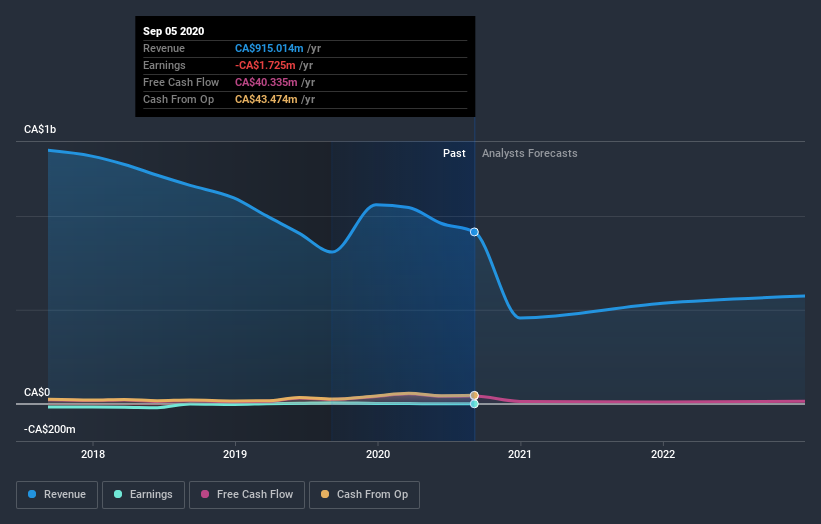The image size is (821, 524).
Task: Click the -CA$200m y-axis label
Action: (x=49, y=429)
